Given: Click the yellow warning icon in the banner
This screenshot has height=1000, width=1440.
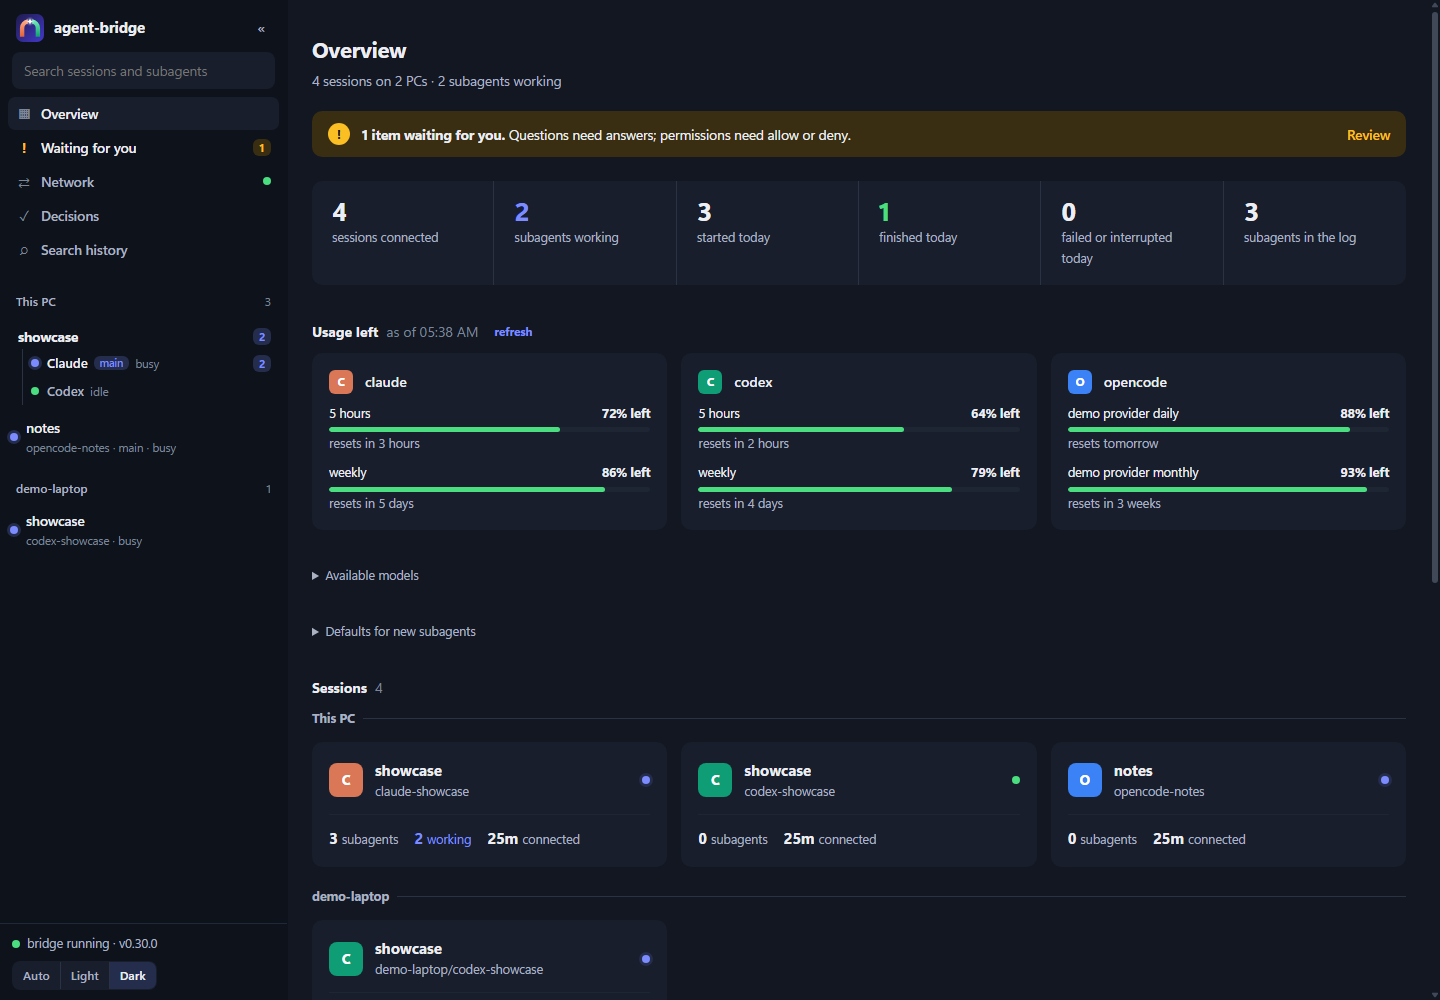Looking at the screenshot, I should tap(339, 134).
